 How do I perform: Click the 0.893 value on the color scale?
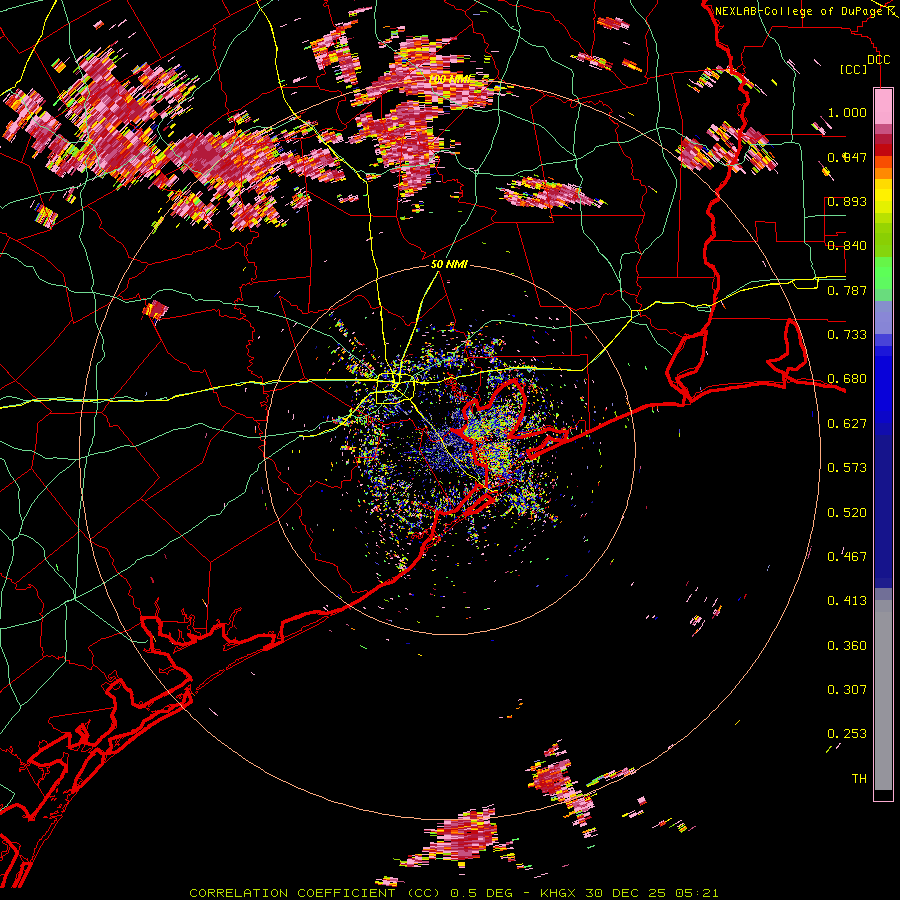847,201
